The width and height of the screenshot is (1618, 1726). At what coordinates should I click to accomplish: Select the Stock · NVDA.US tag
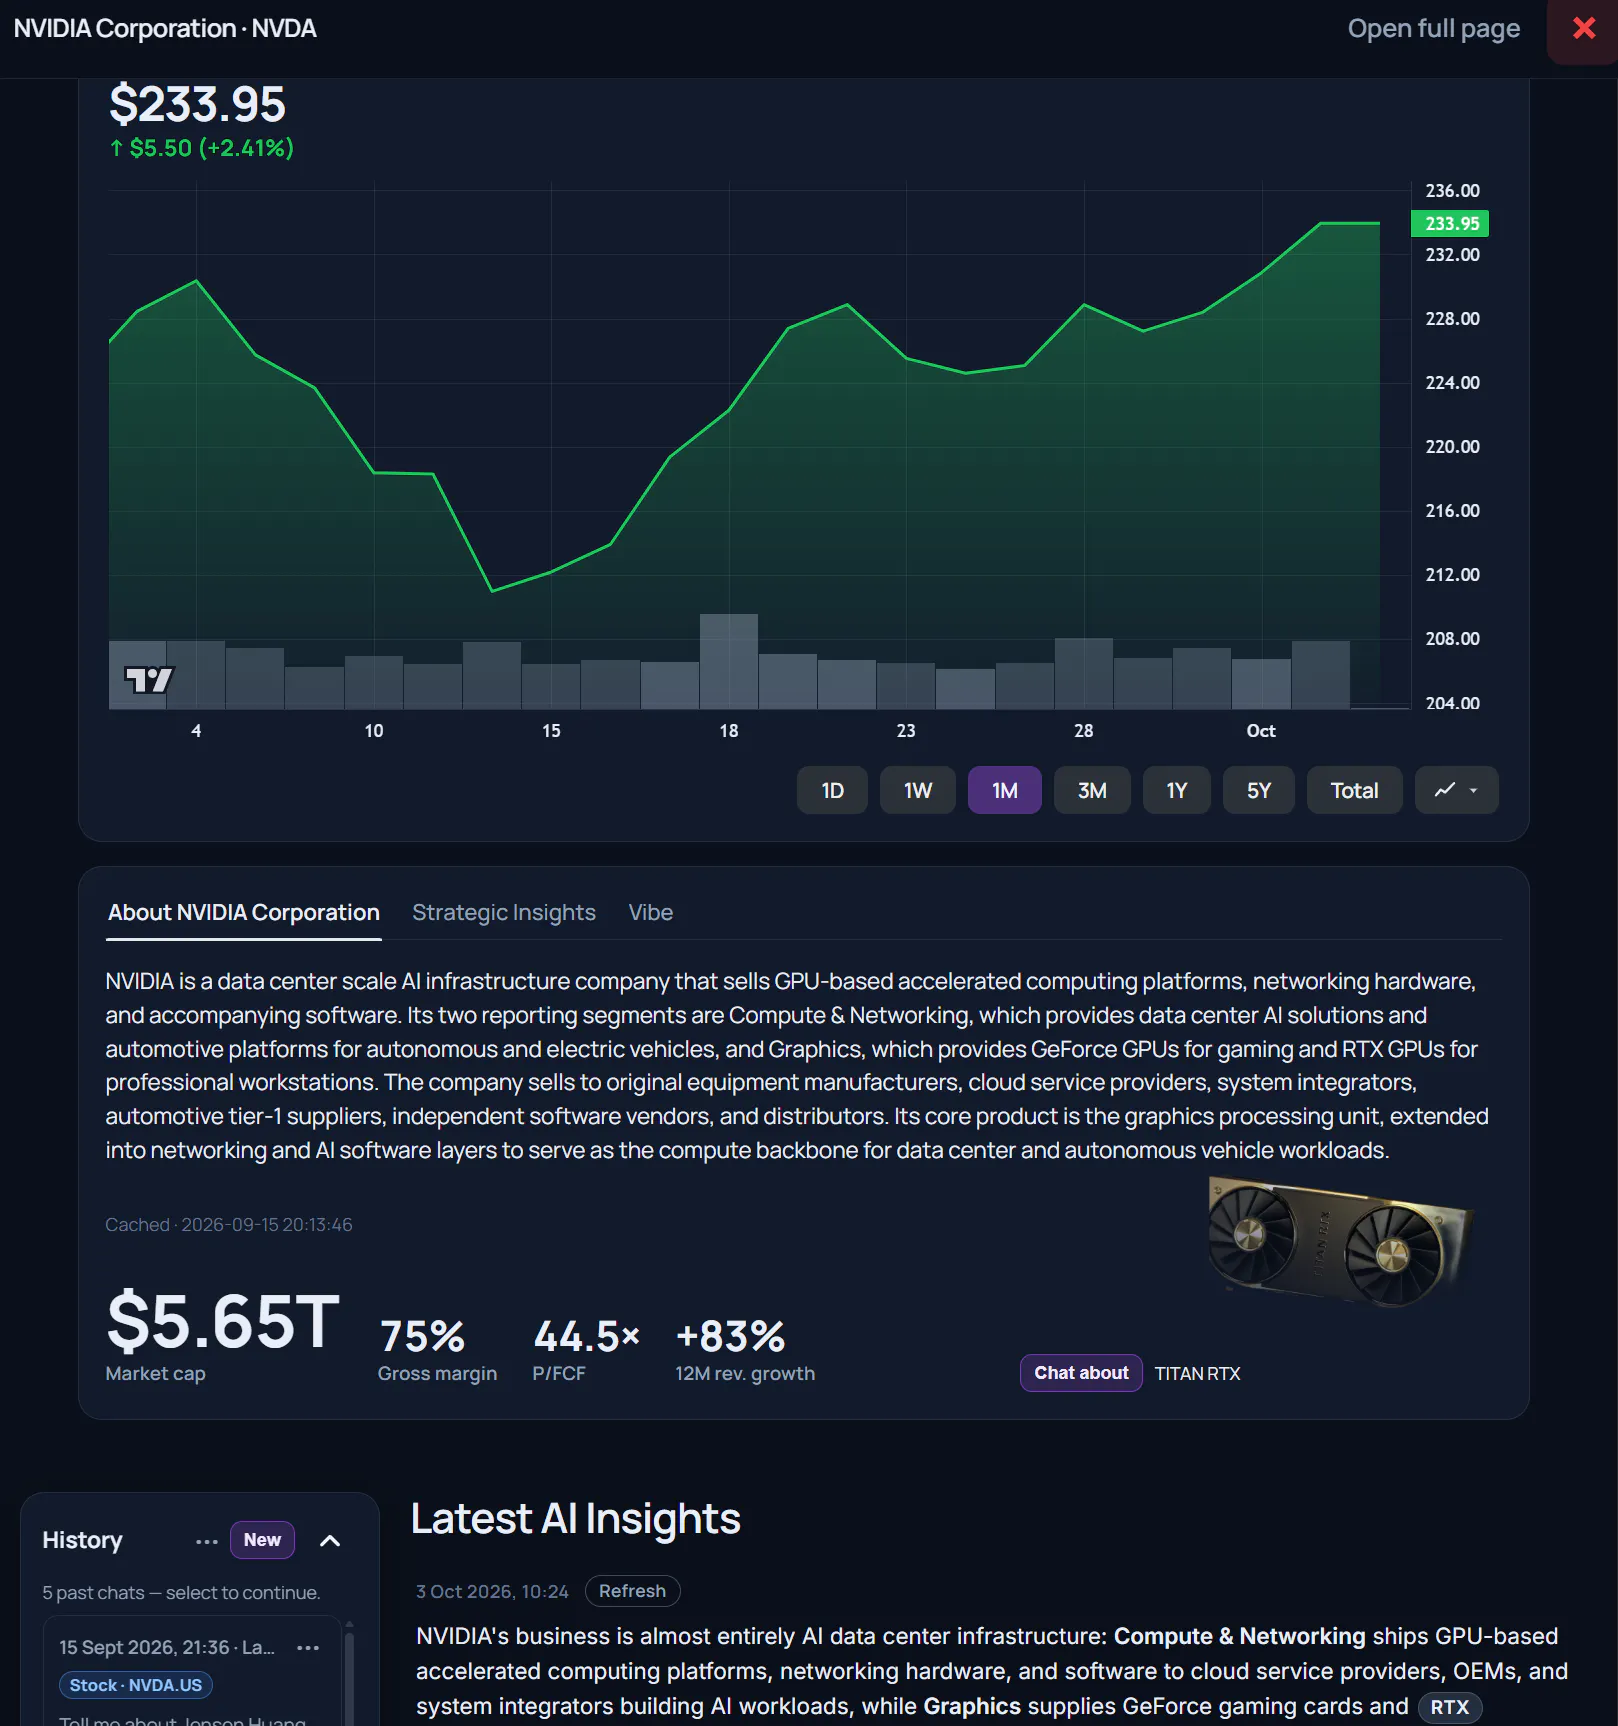click(x=136, y=1685)
